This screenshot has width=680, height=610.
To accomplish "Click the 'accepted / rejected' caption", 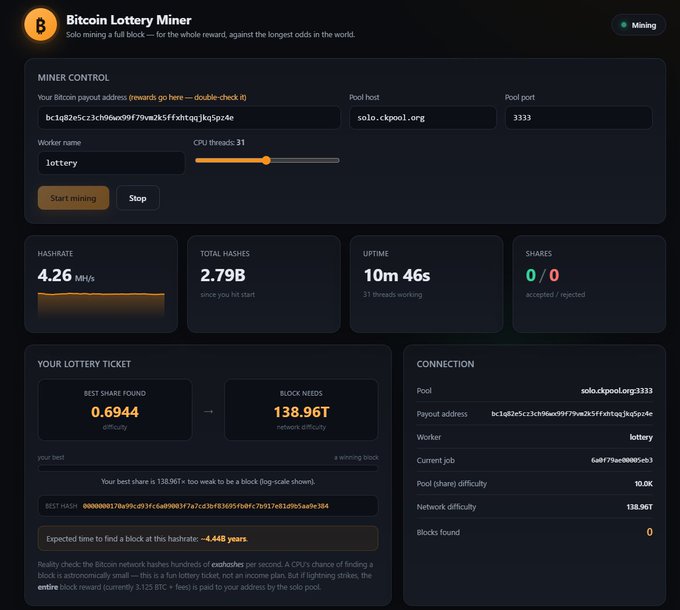I will pos(555,294).
